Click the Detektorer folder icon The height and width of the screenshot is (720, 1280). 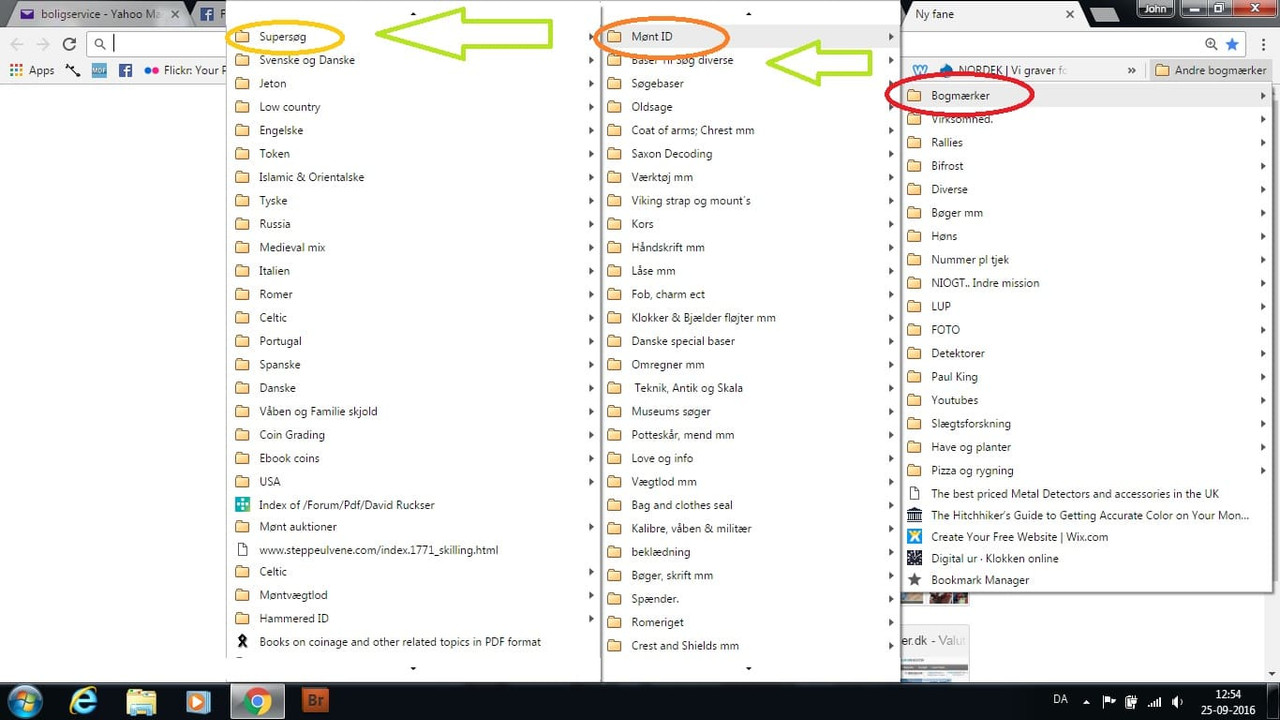[x=914, y=353]
